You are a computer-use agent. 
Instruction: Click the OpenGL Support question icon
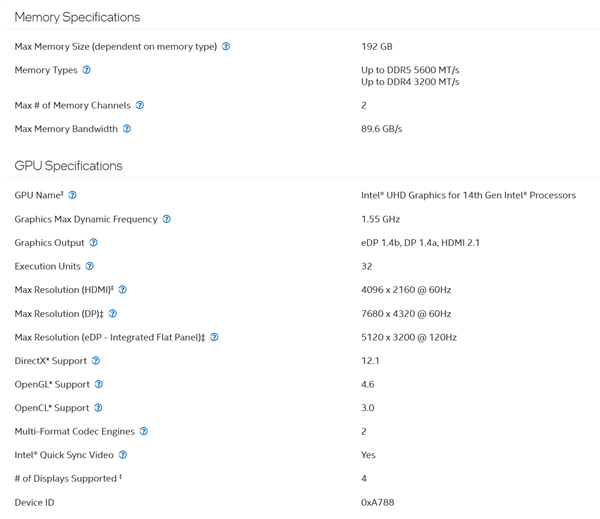[x=99, y=384]
